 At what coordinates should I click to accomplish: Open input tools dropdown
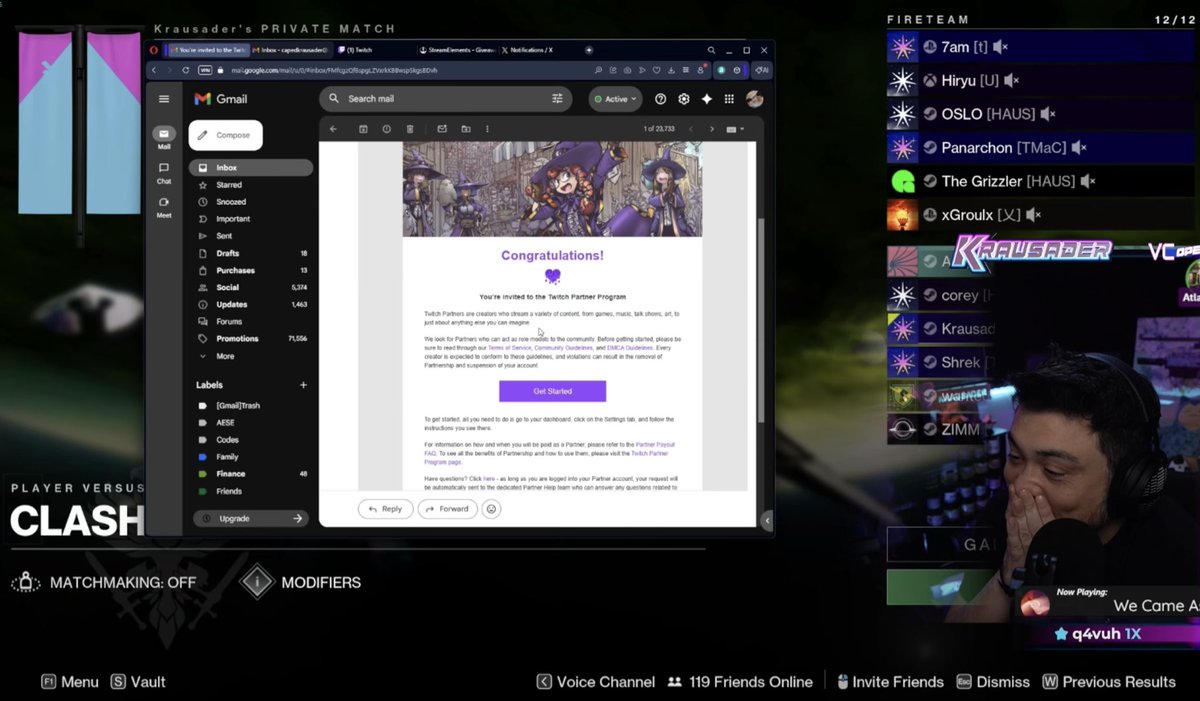click(735, 129)
